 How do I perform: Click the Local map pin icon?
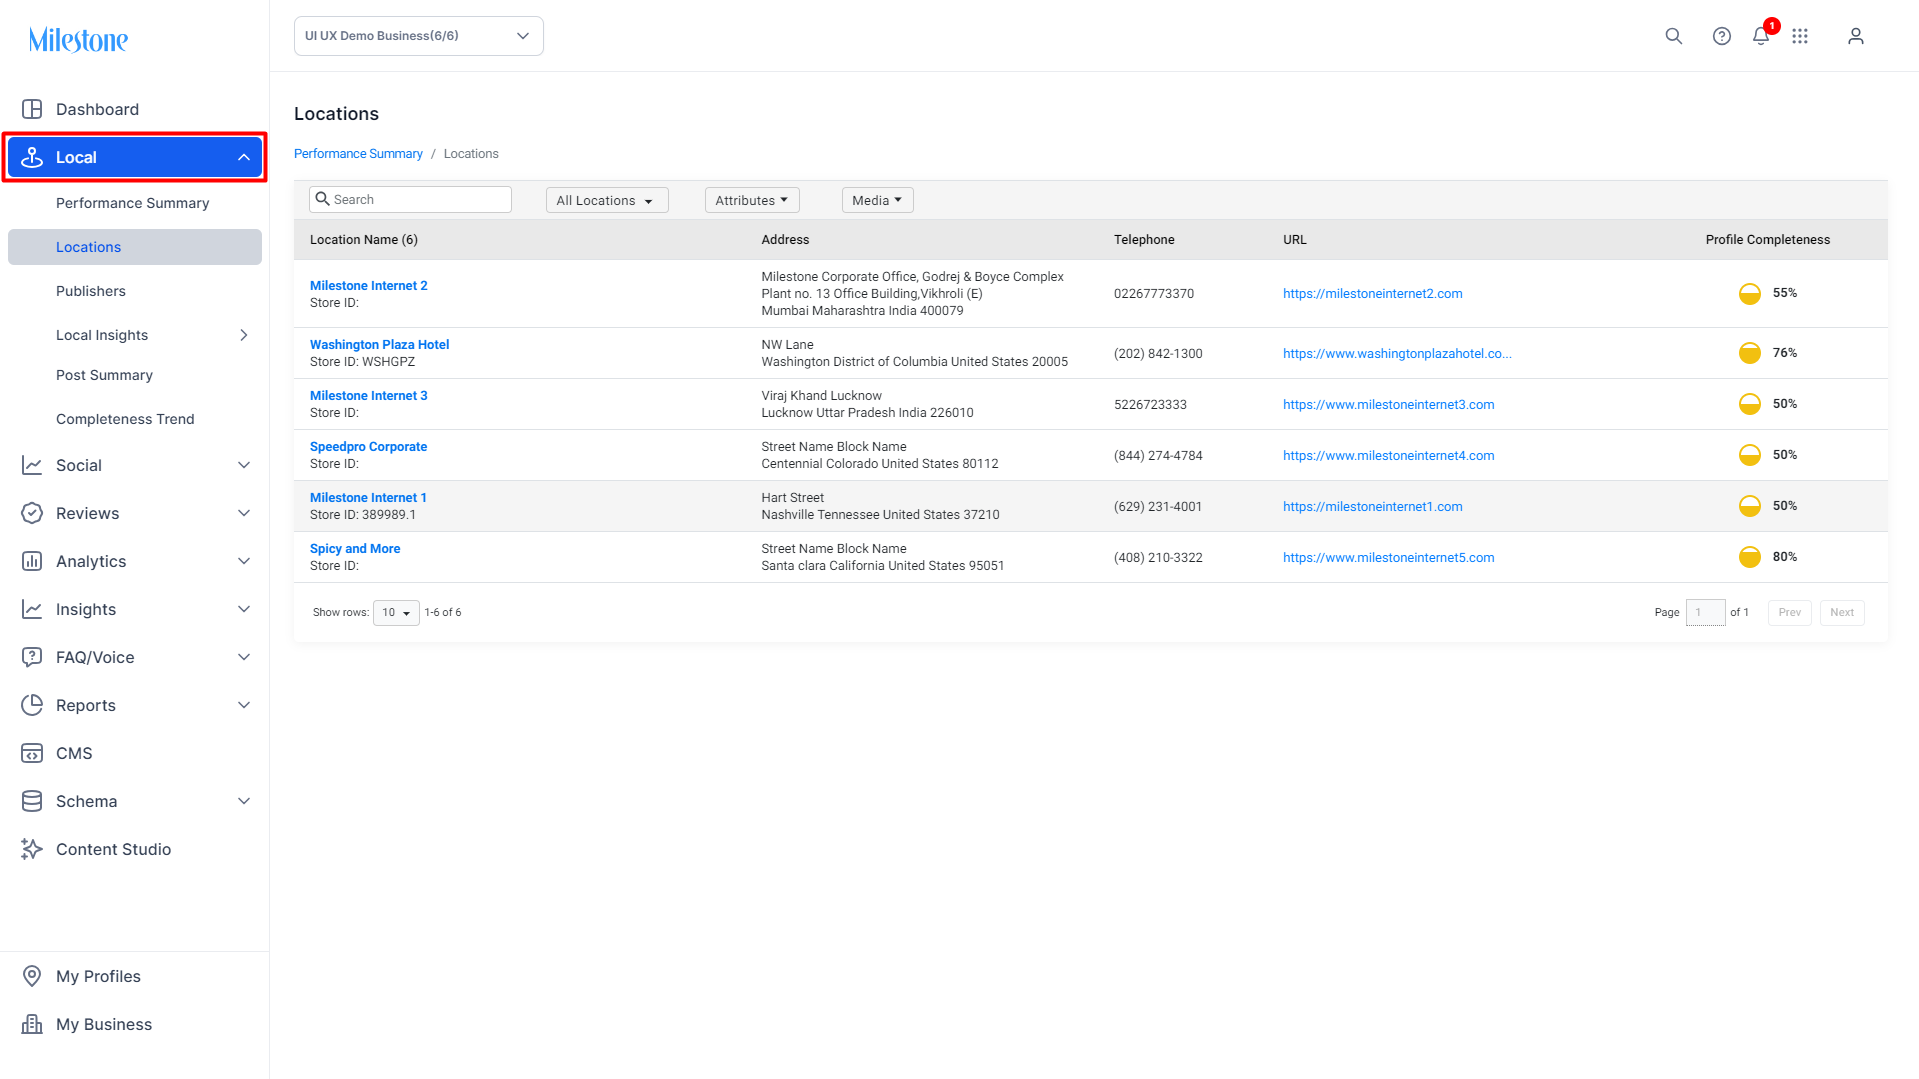(x=32, y=157)
